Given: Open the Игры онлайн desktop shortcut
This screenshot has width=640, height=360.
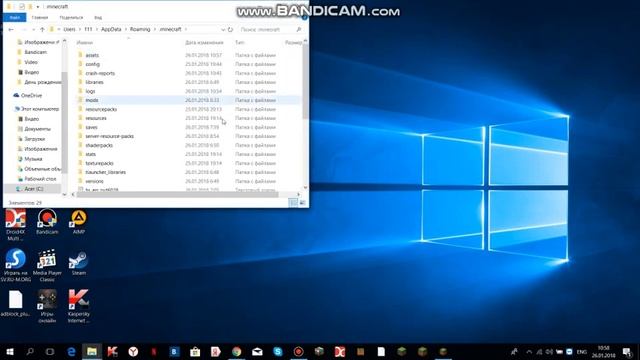Looking at the screenshot, I should (x=47, y=307).
